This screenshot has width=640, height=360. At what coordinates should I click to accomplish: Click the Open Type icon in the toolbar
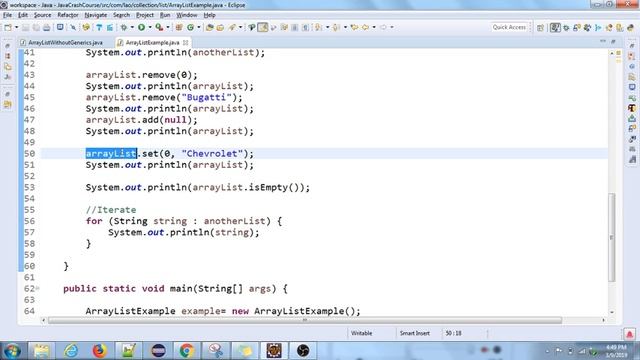209,27
